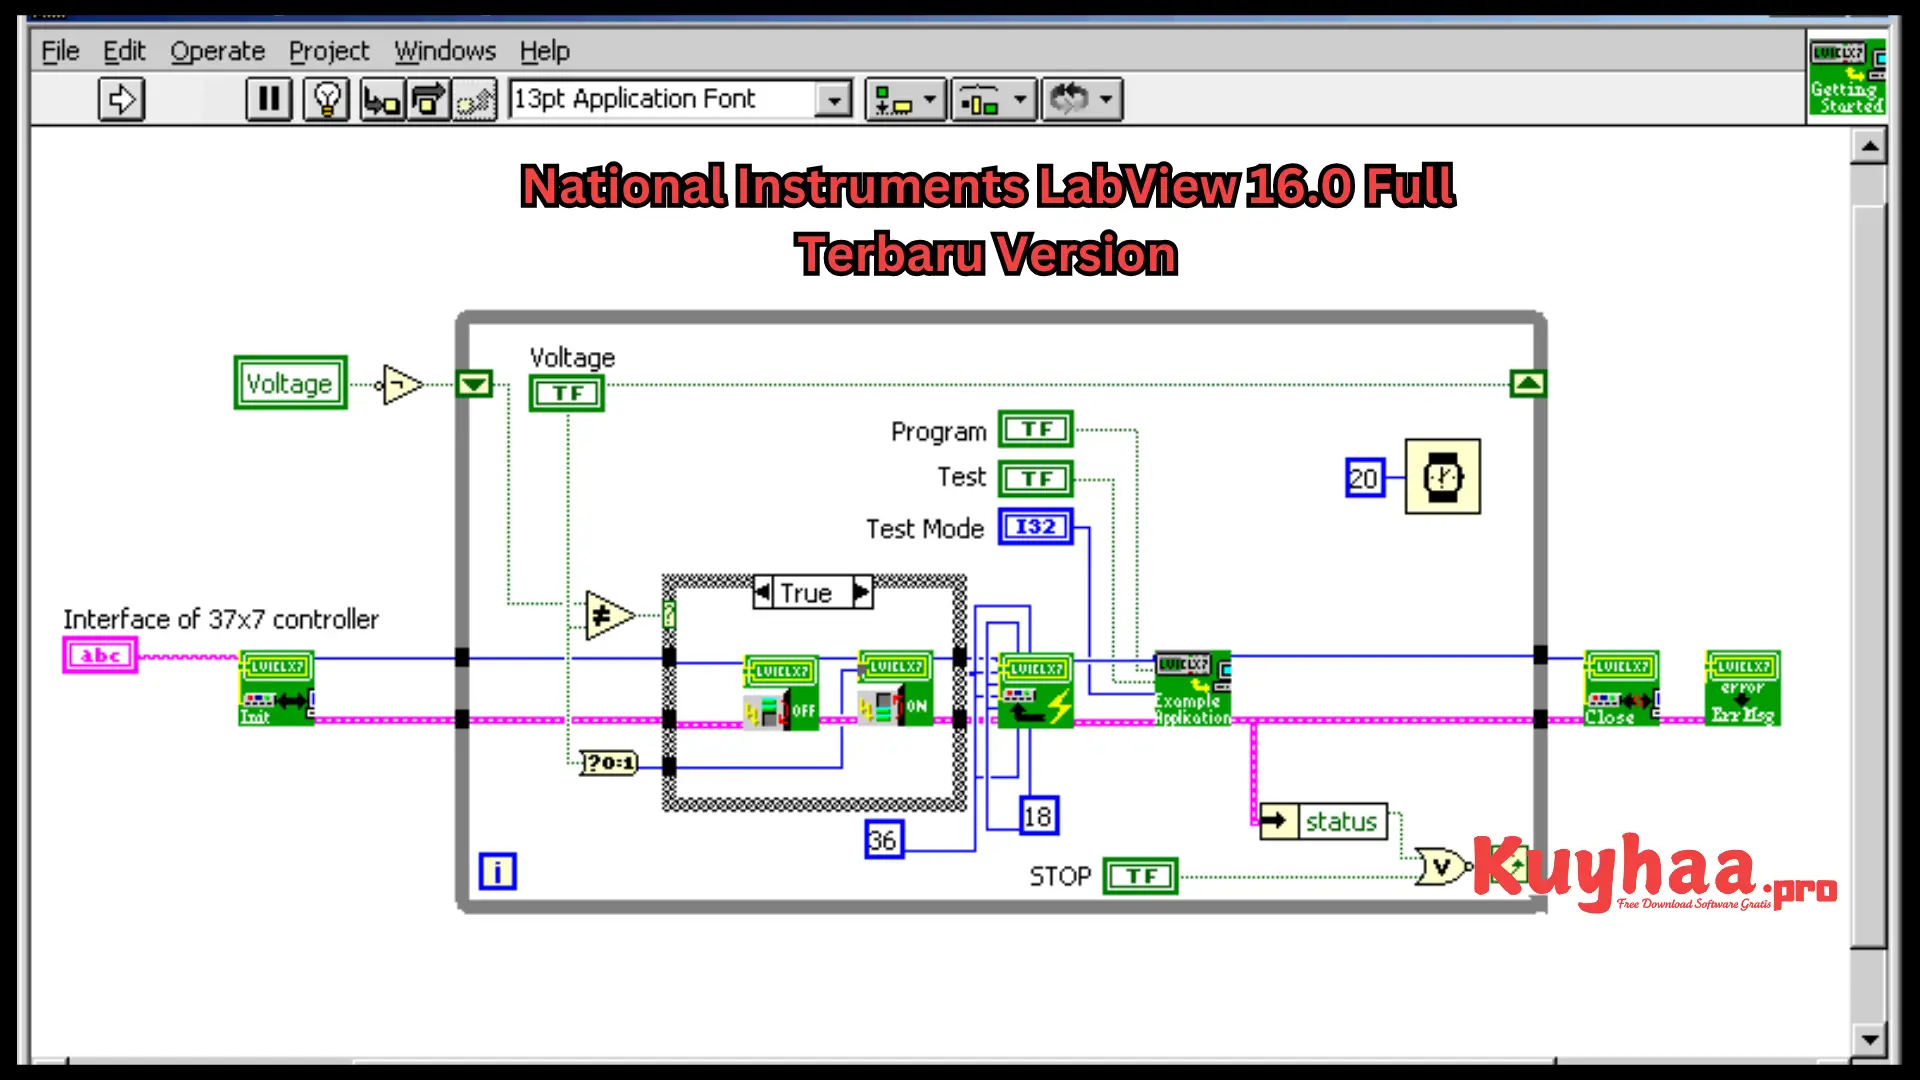Click the Run arrow button

[122, 99]
